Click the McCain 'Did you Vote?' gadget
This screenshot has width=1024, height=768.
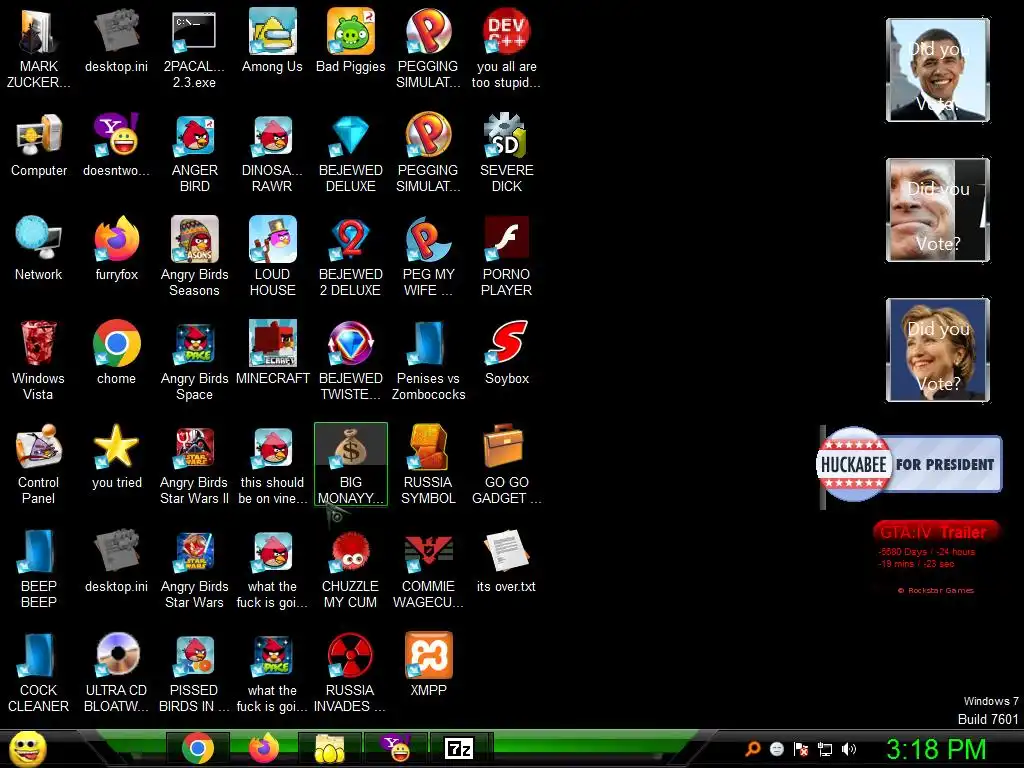coord(938,210)
